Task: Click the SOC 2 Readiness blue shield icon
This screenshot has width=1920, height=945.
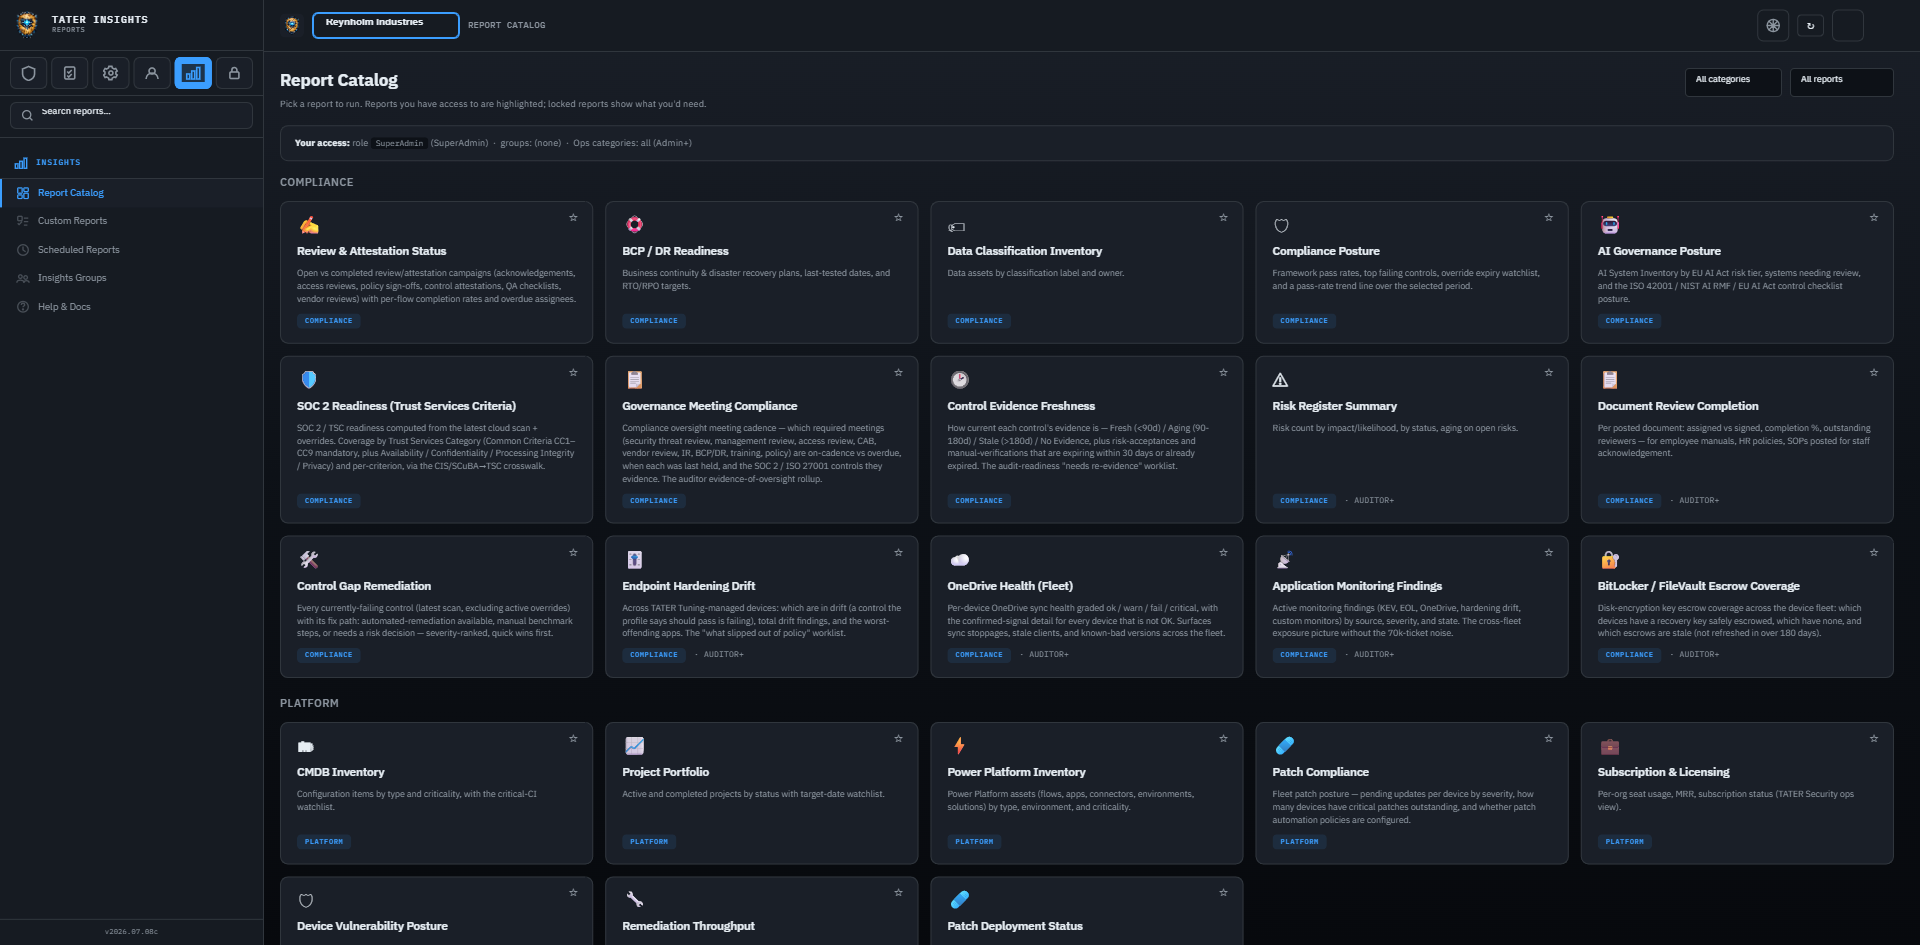Action: (309, 380)
